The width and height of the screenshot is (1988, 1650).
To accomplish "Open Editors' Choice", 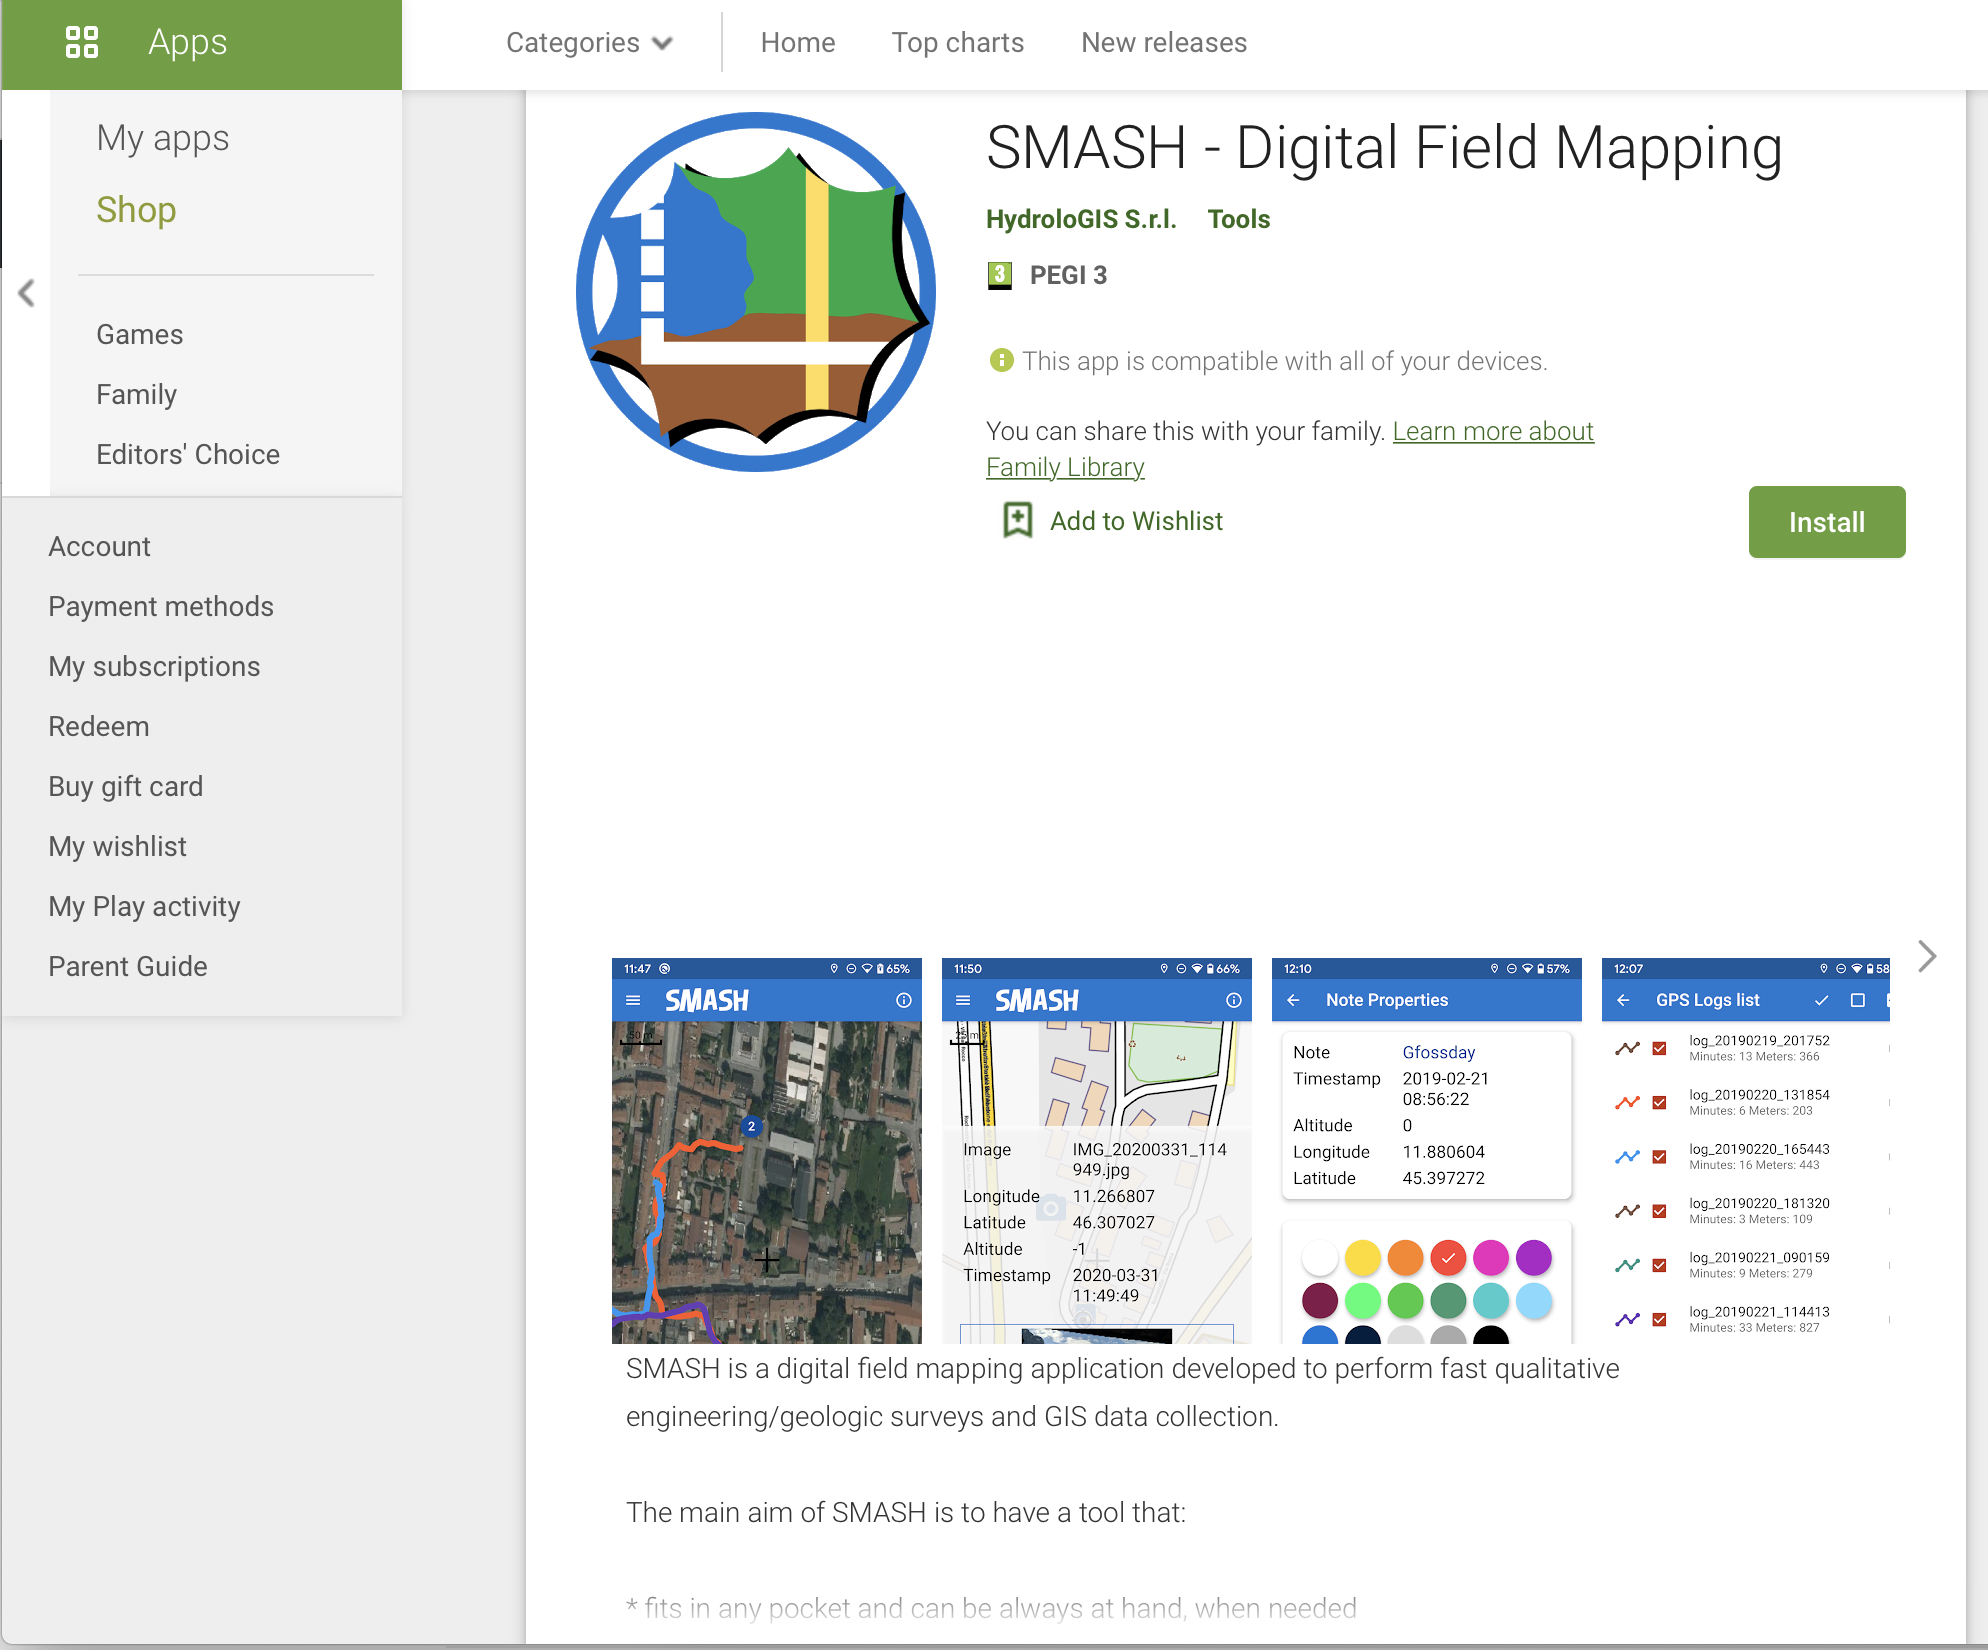I will 188,454.
